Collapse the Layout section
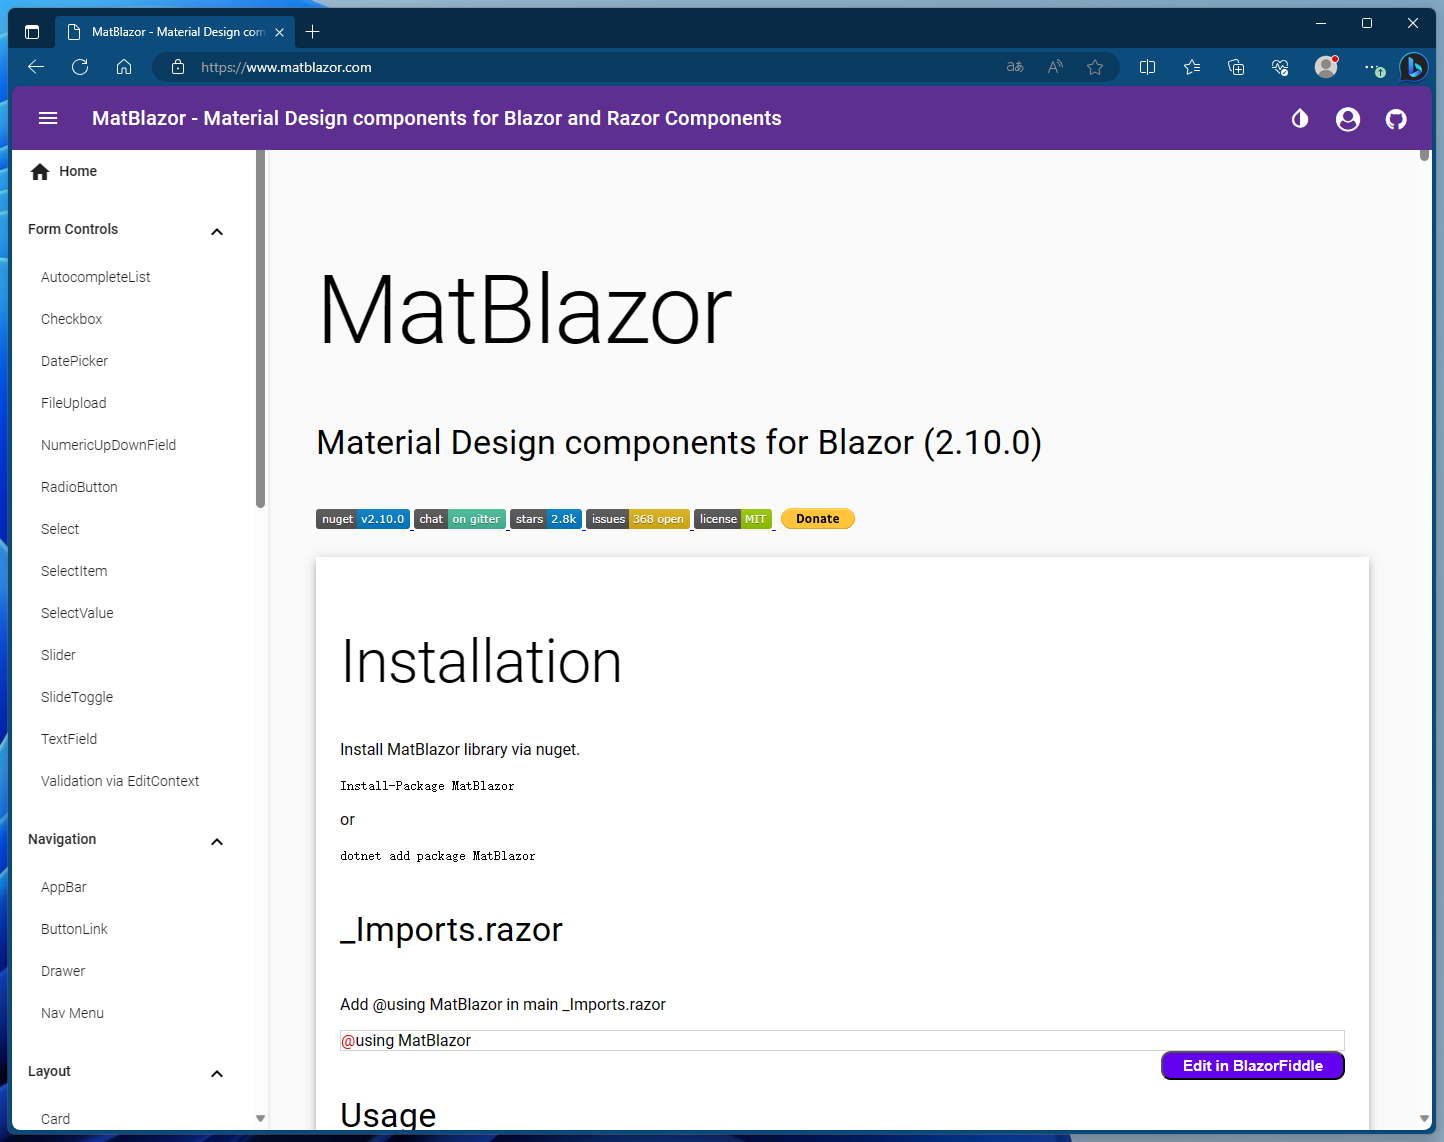 (x=217, y=1074)
